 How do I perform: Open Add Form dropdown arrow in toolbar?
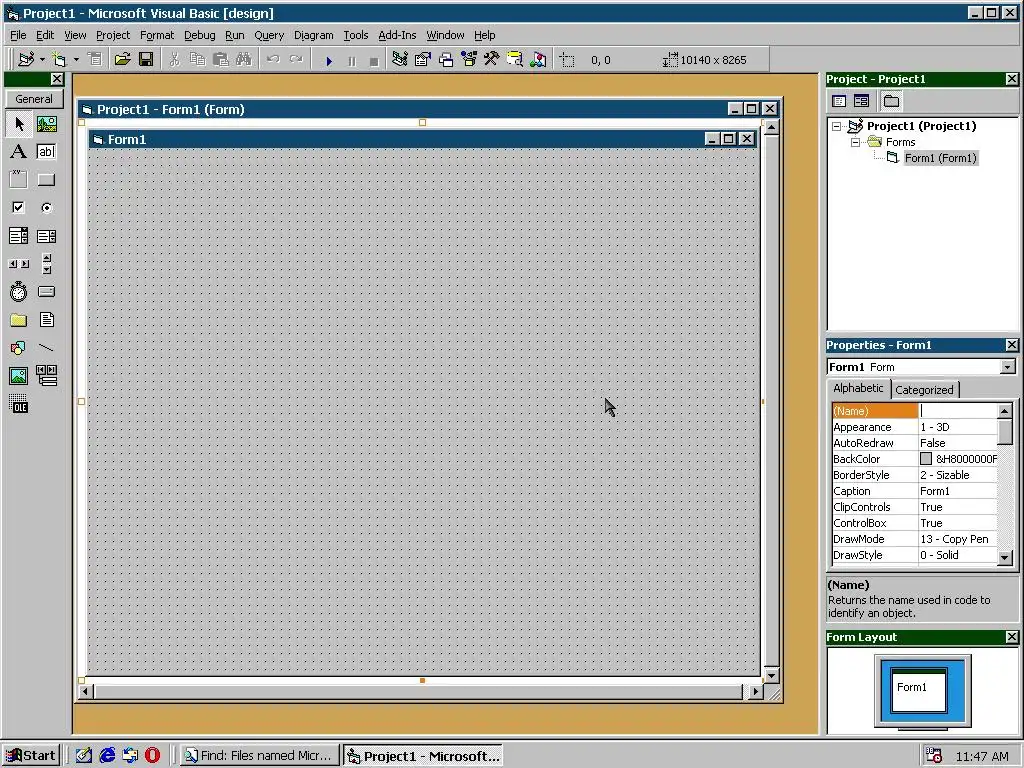point(76,60)
